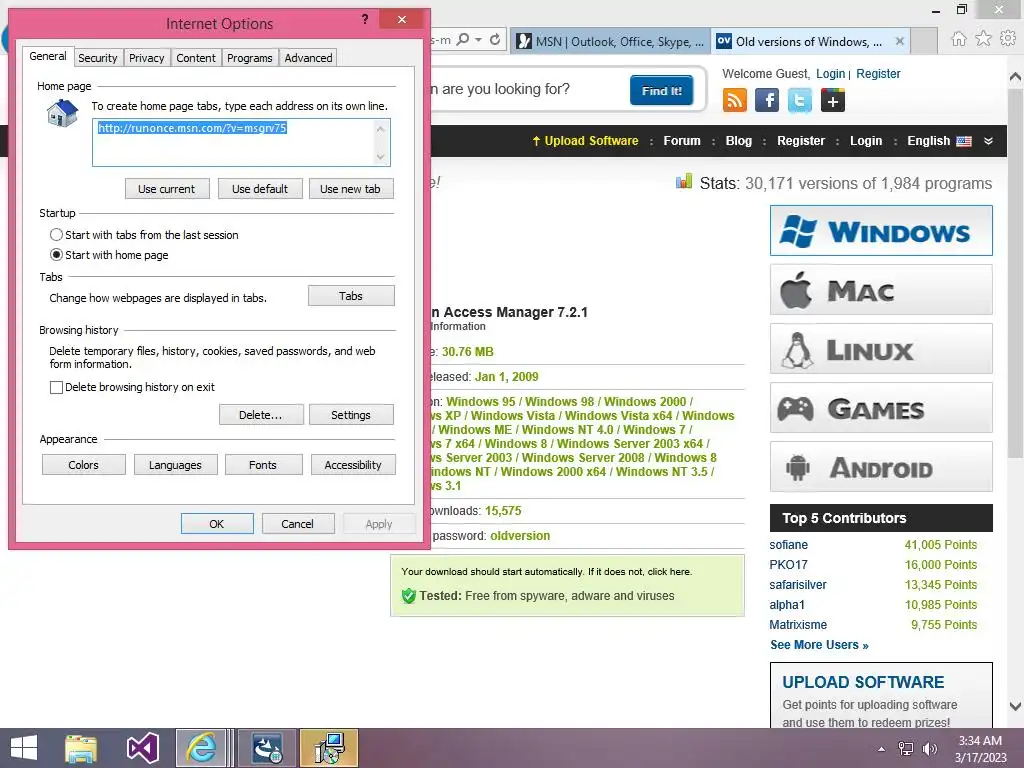1024x768 pixels.
Task: Open the Languages button
Action: click(x=175, y=465)
